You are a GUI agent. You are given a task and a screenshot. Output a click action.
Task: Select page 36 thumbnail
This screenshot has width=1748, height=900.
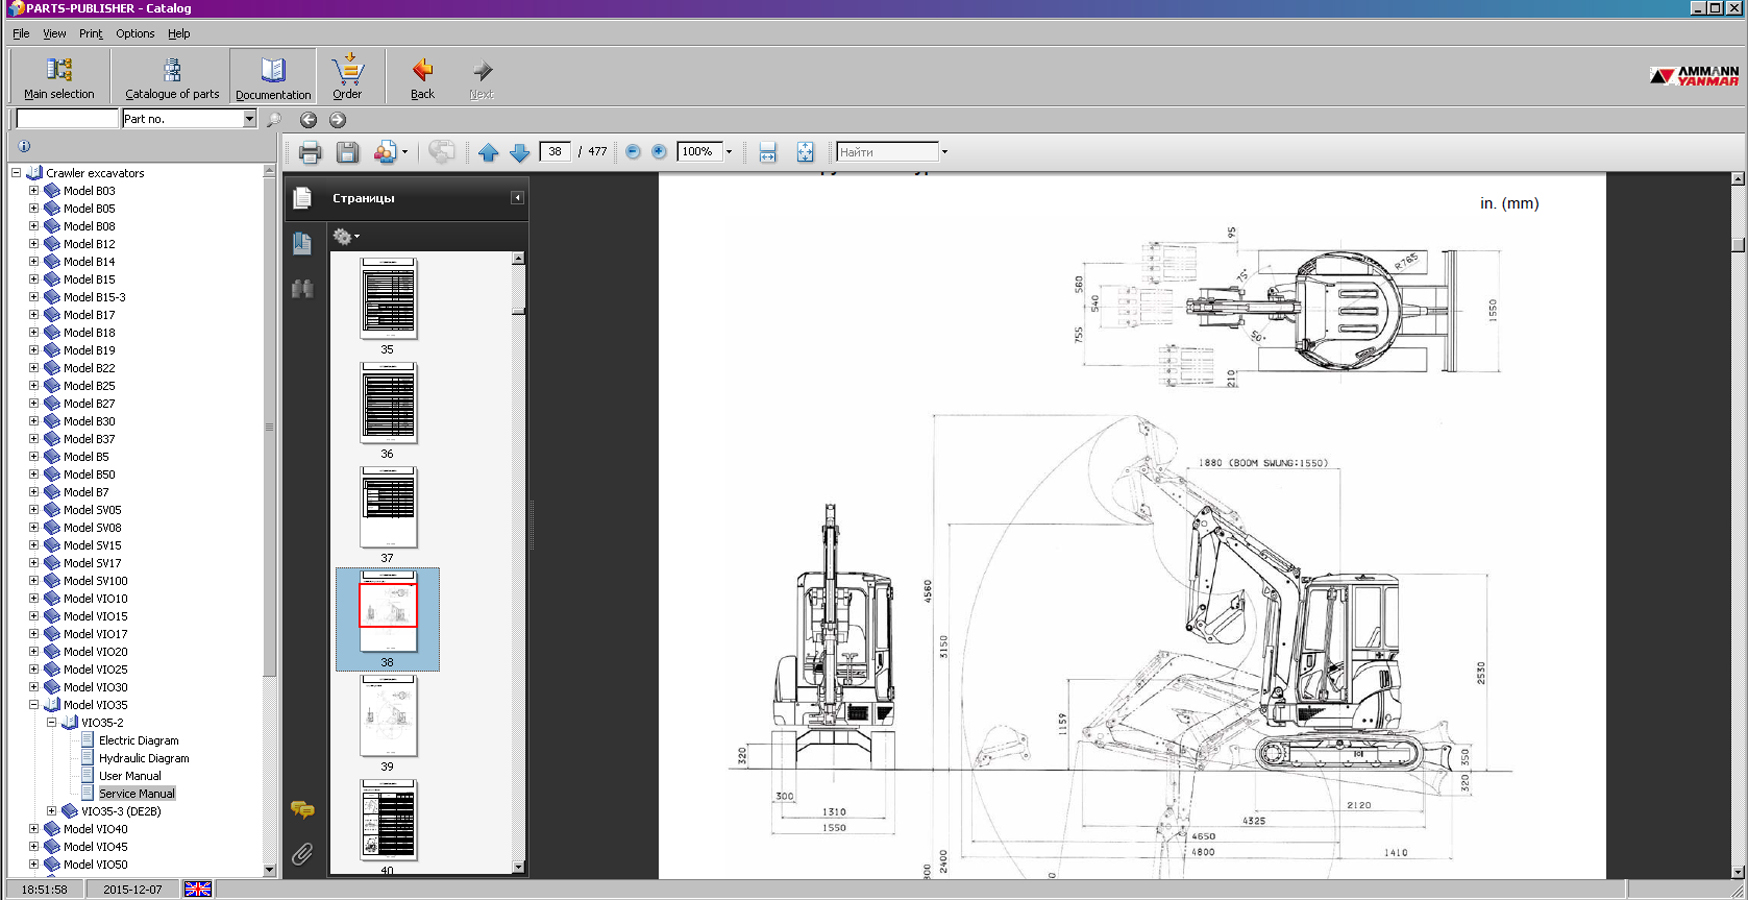click(x=388, y=403)
